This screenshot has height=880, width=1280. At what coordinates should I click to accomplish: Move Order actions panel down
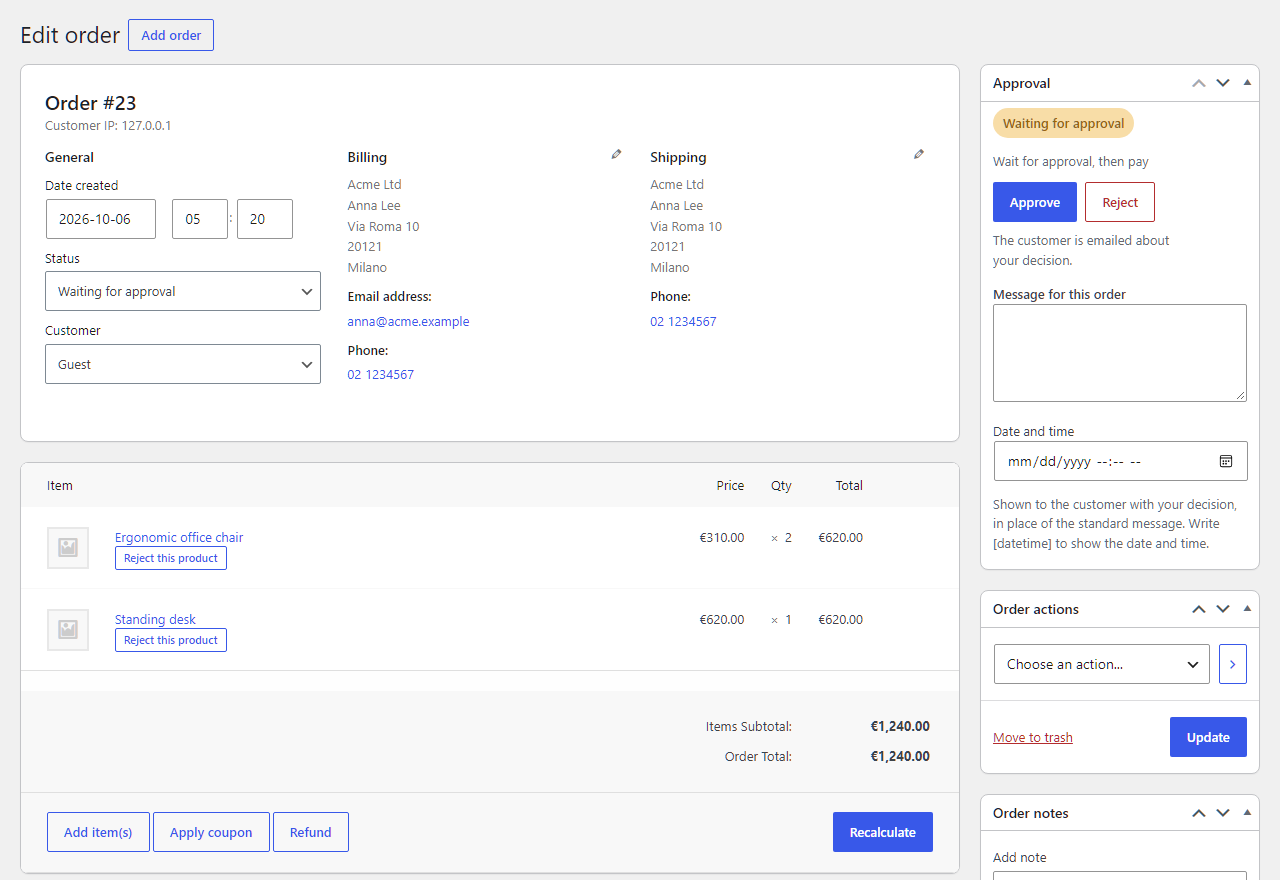coord(1223,609)
